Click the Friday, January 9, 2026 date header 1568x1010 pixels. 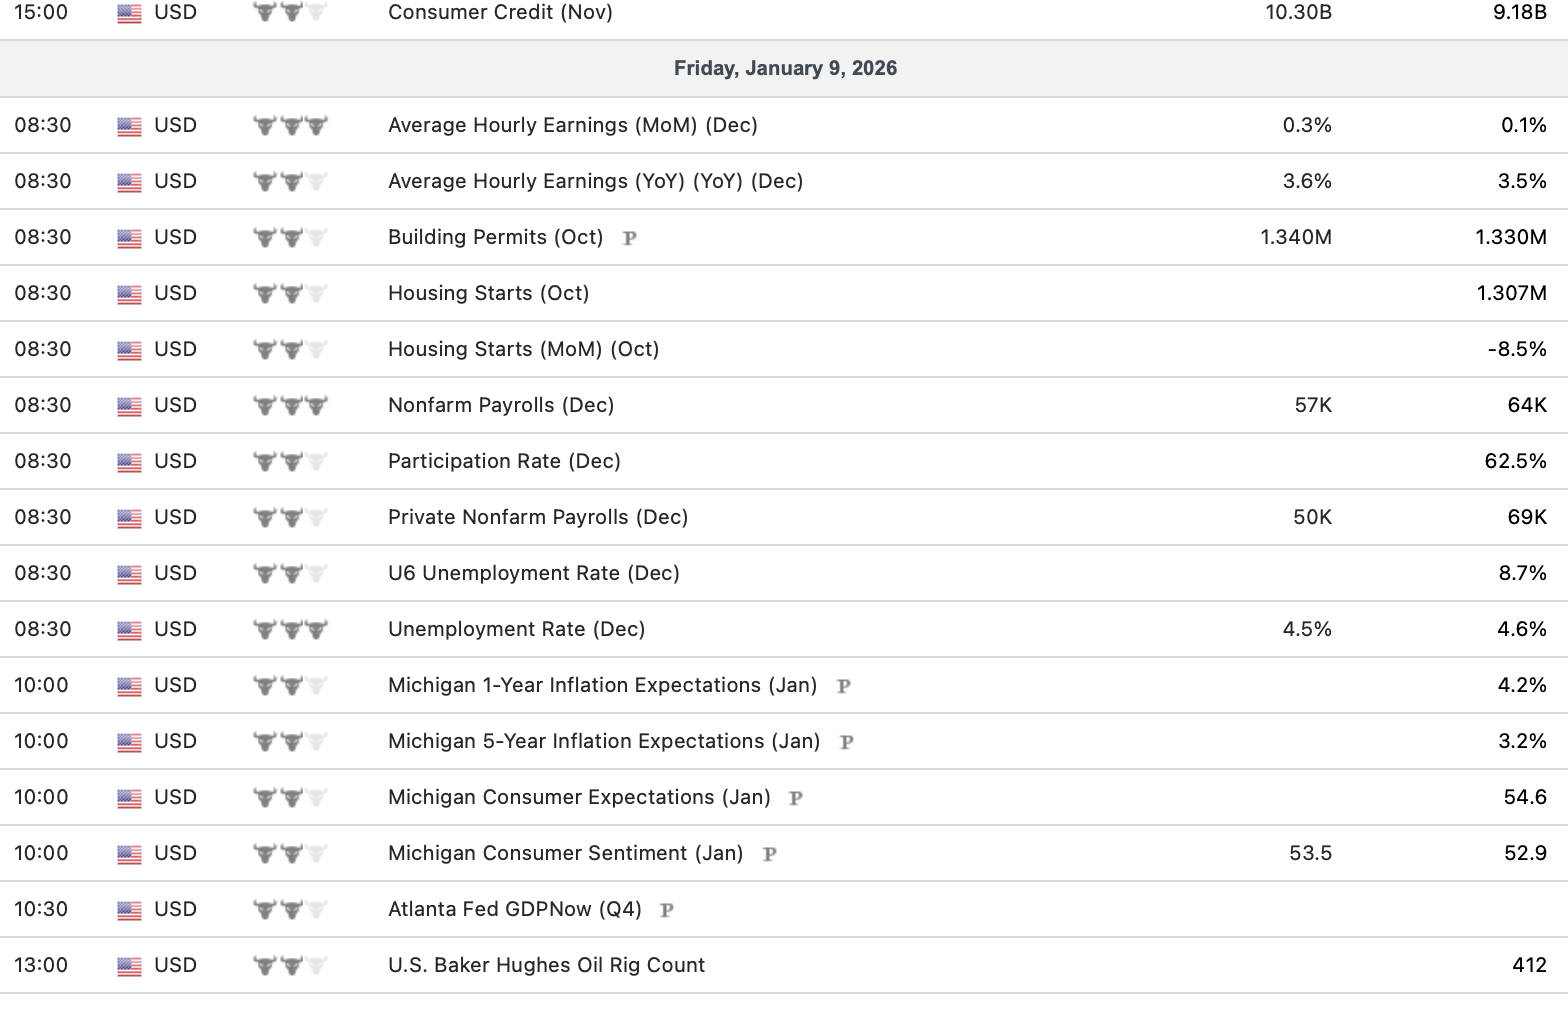(x=785, y=68)
